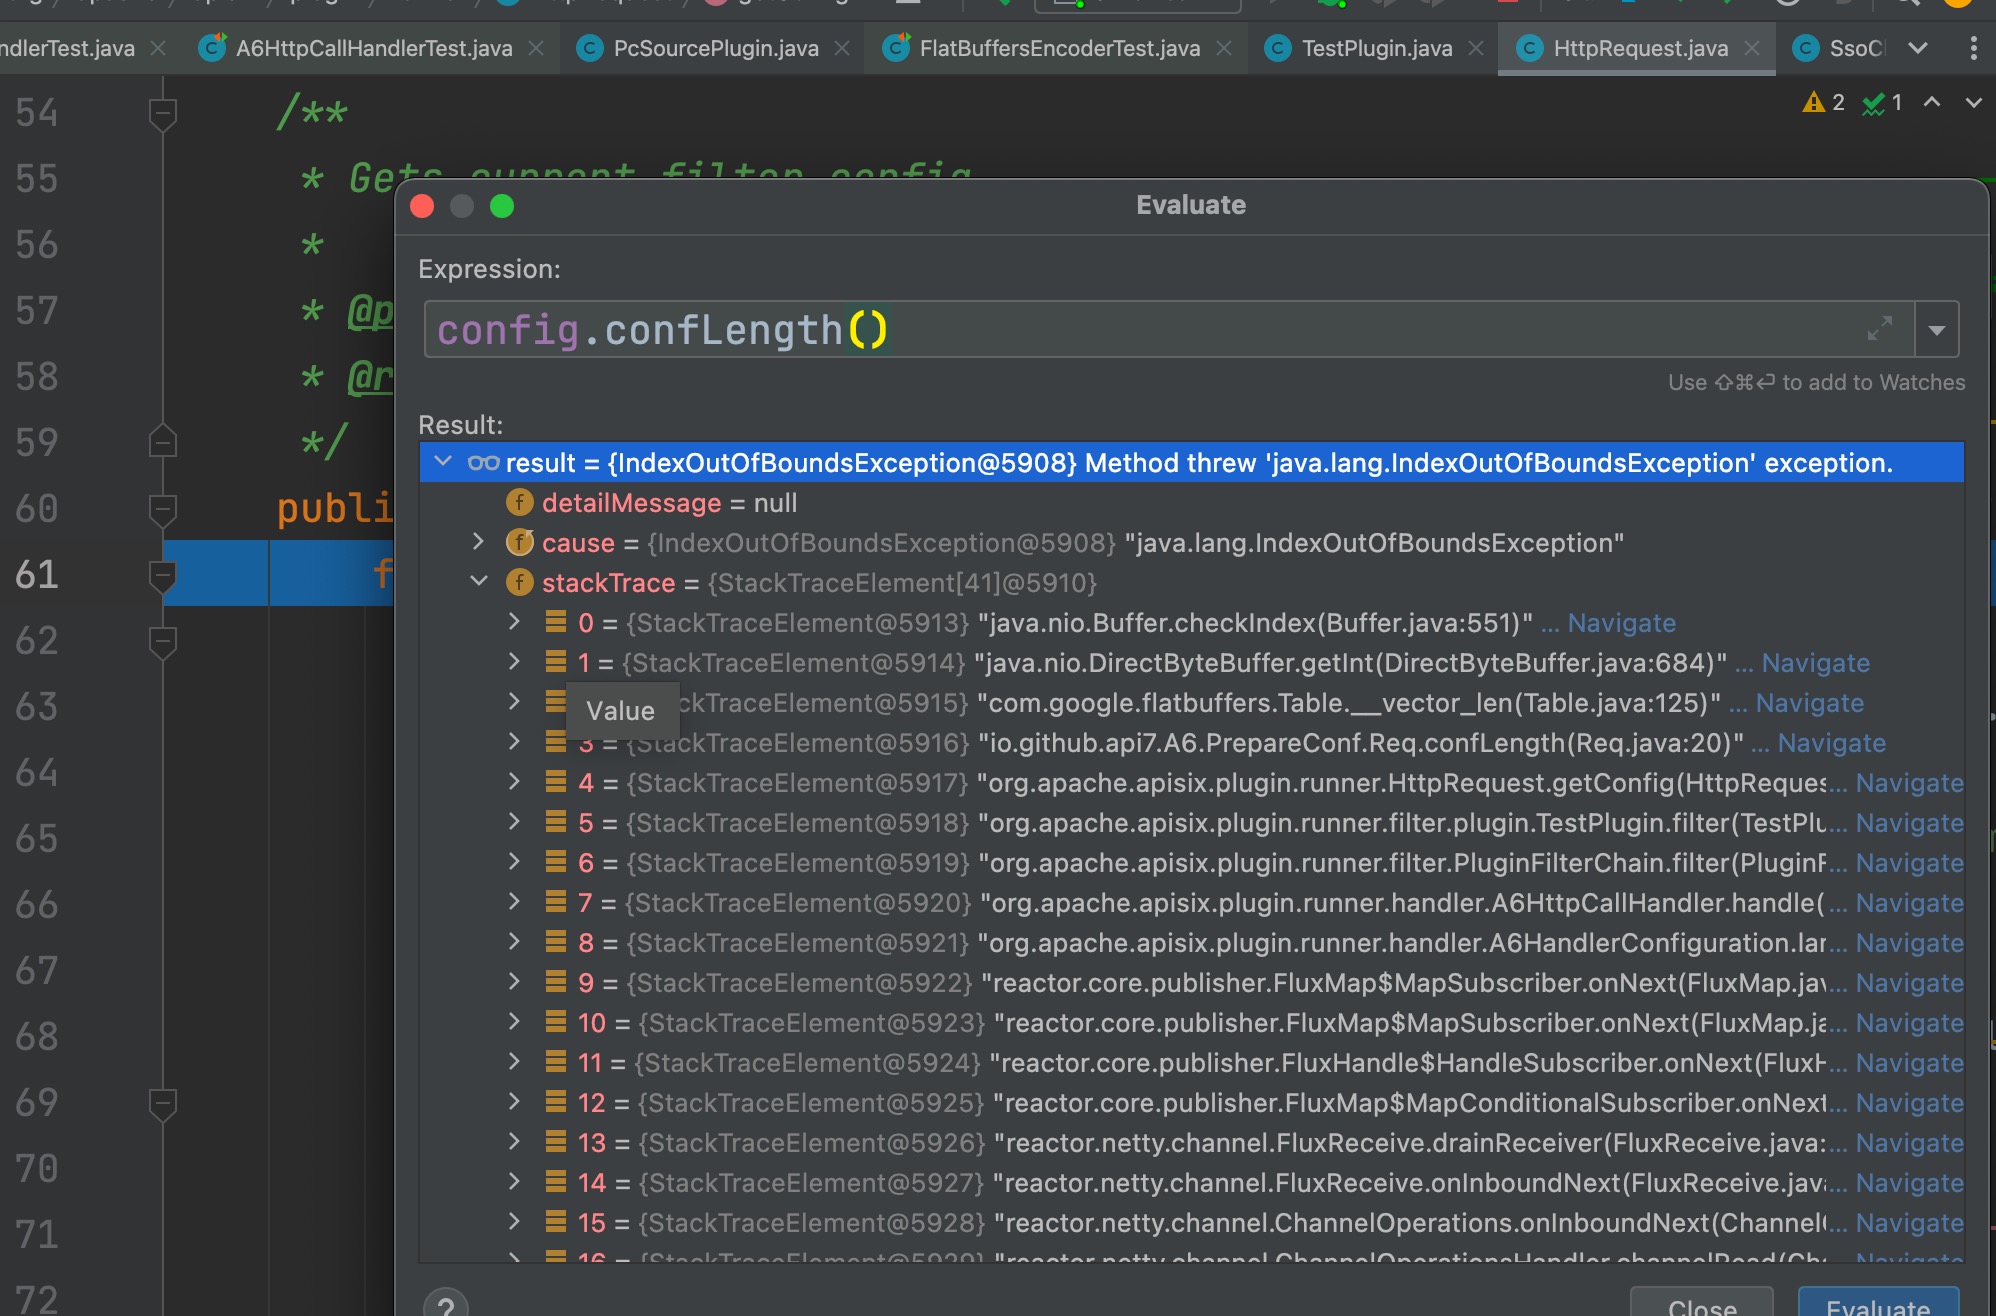Toggle the code fold marker at line 69
The image size is (1996, 1316).
tap(162, 1103)
